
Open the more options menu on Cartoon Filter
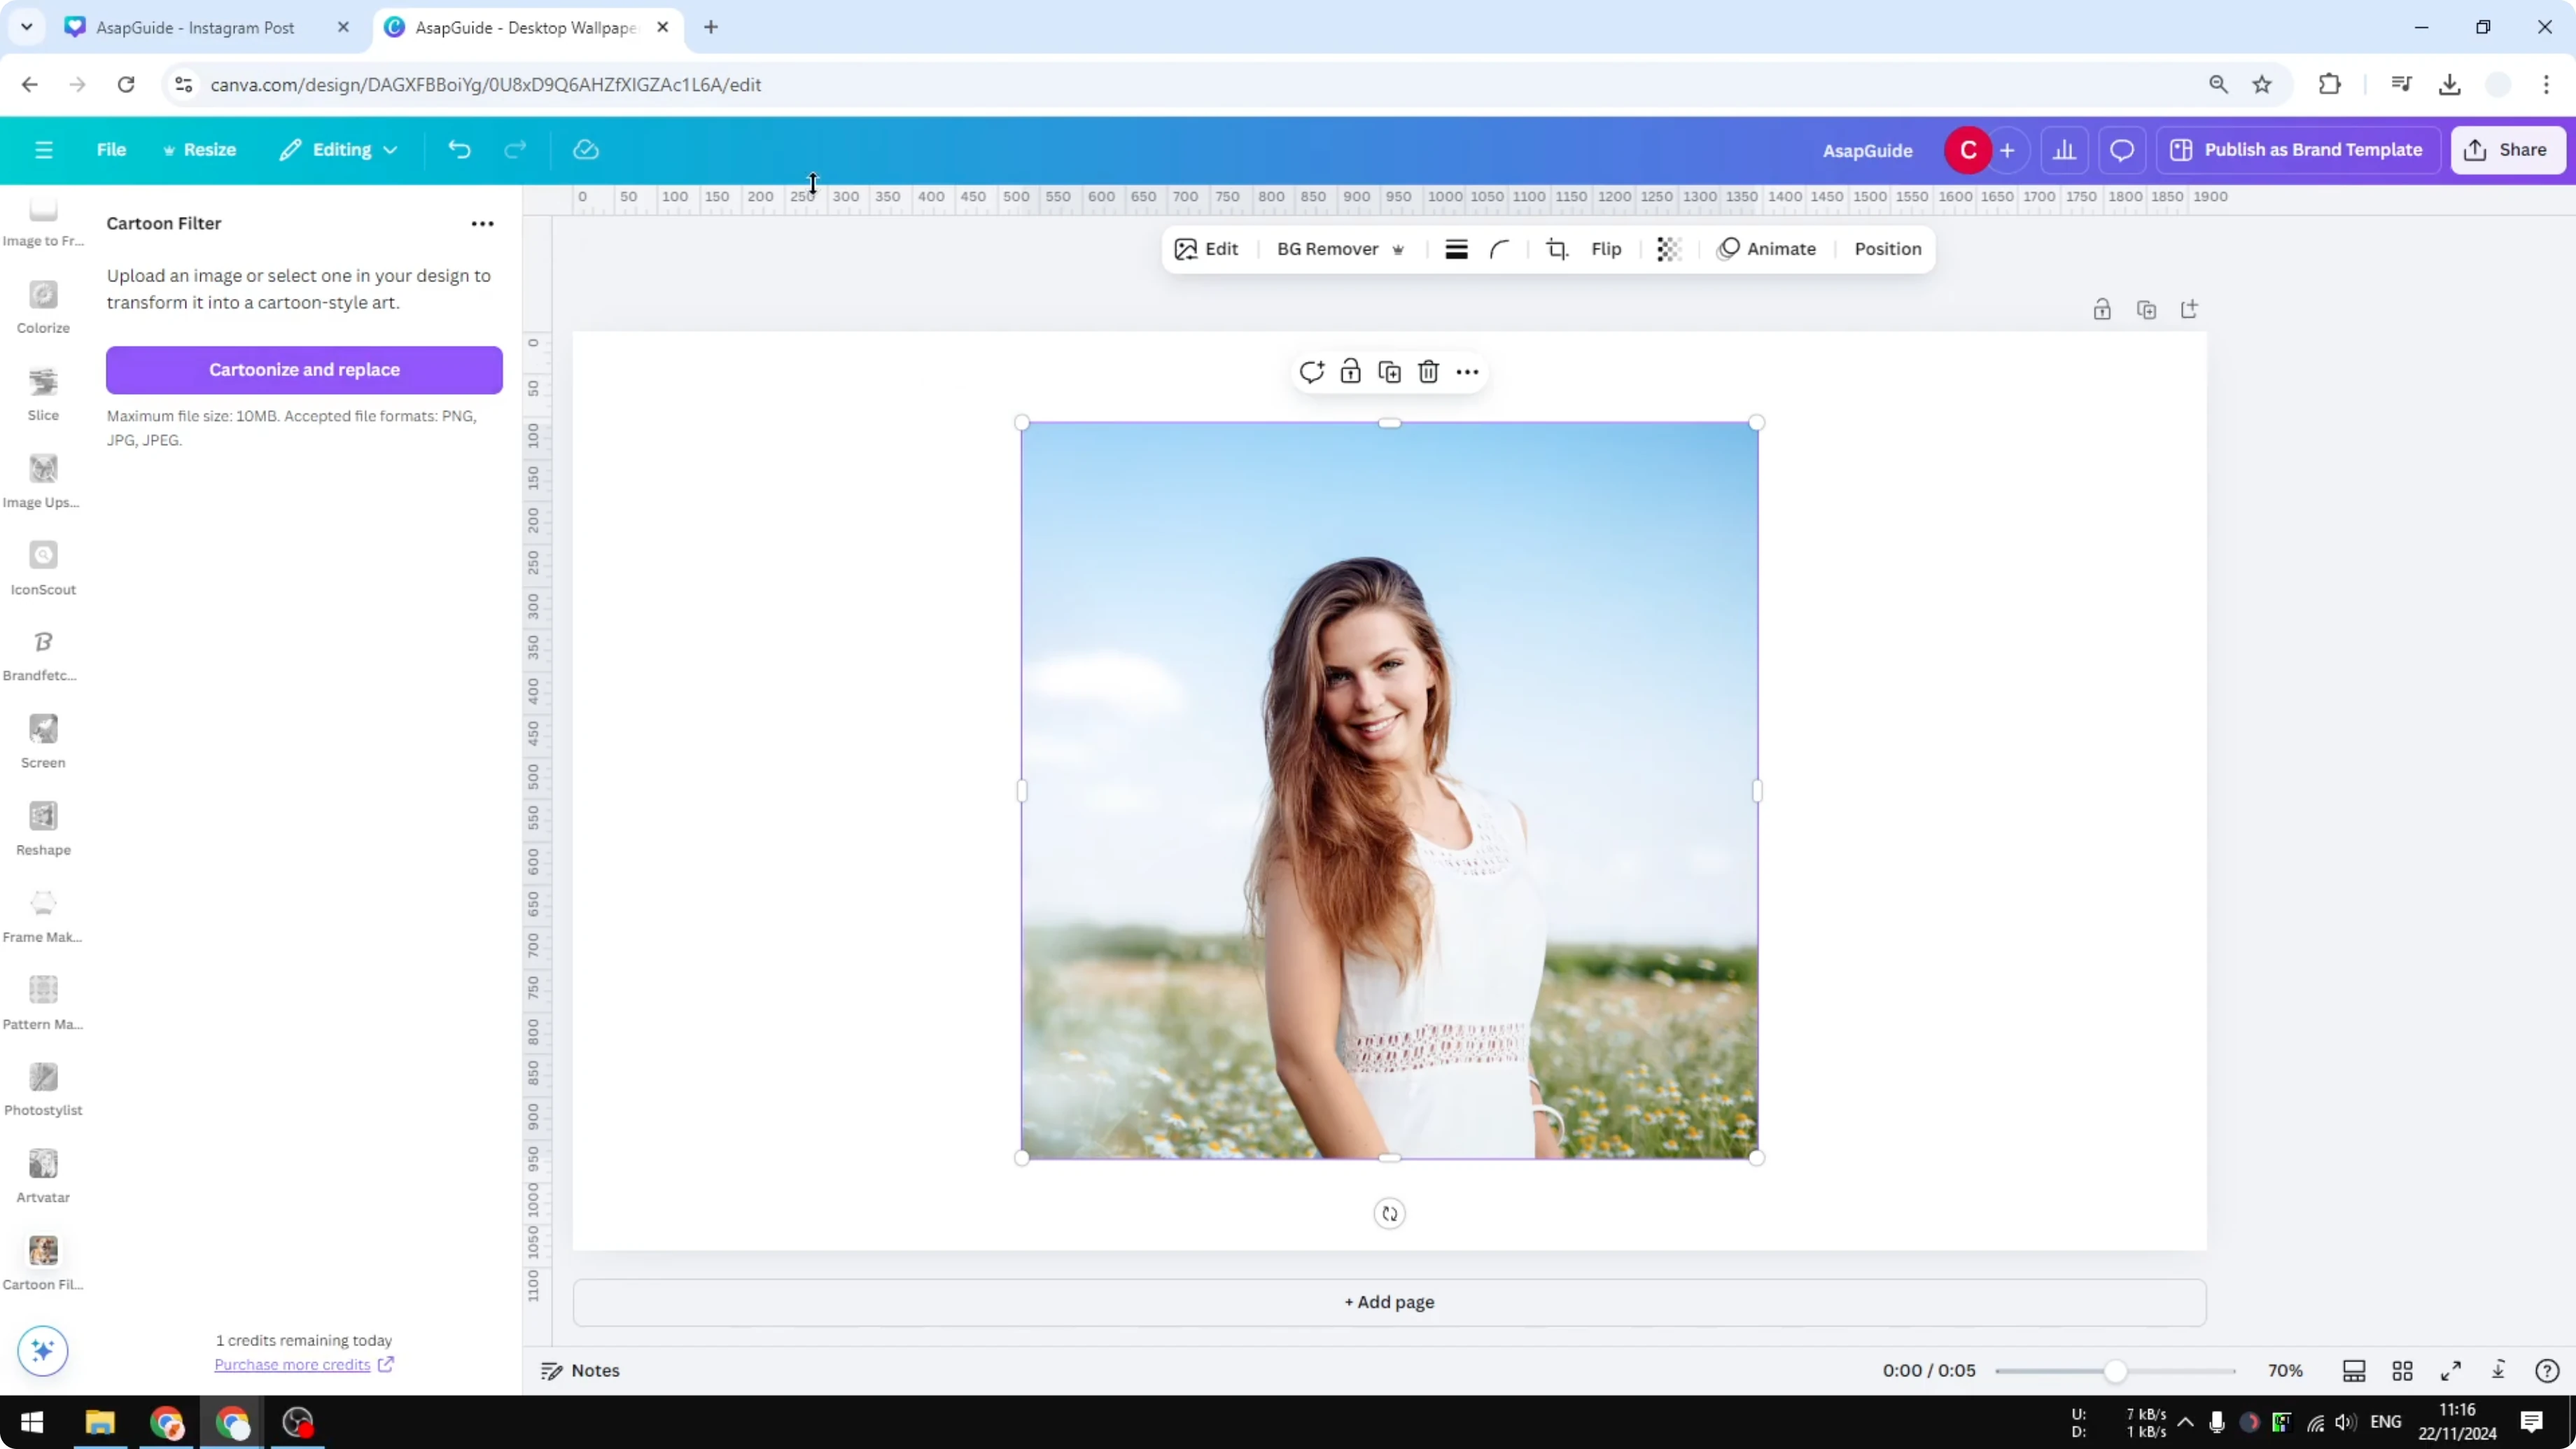click(482, 223)
